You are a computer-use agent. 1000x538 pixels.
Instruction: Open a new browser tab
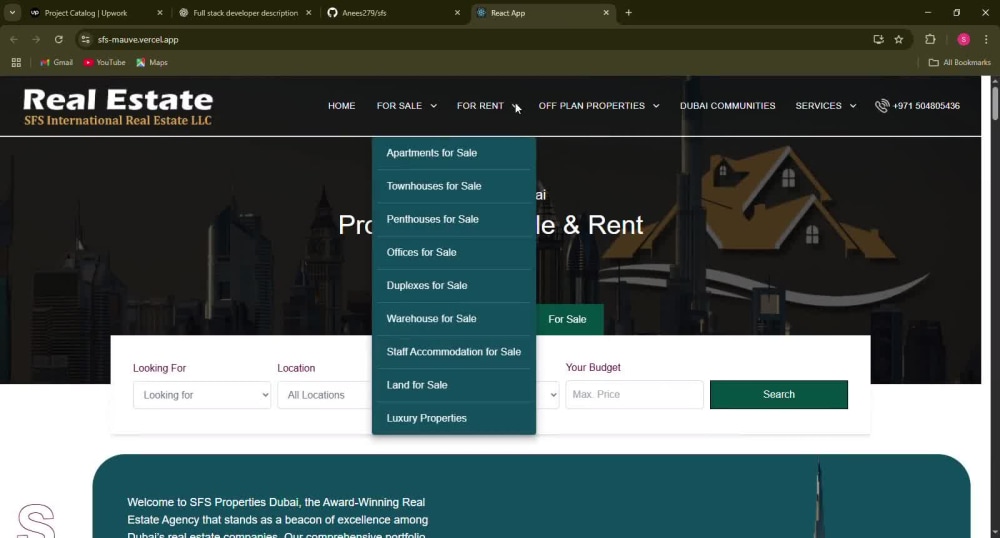coord(628,13)
